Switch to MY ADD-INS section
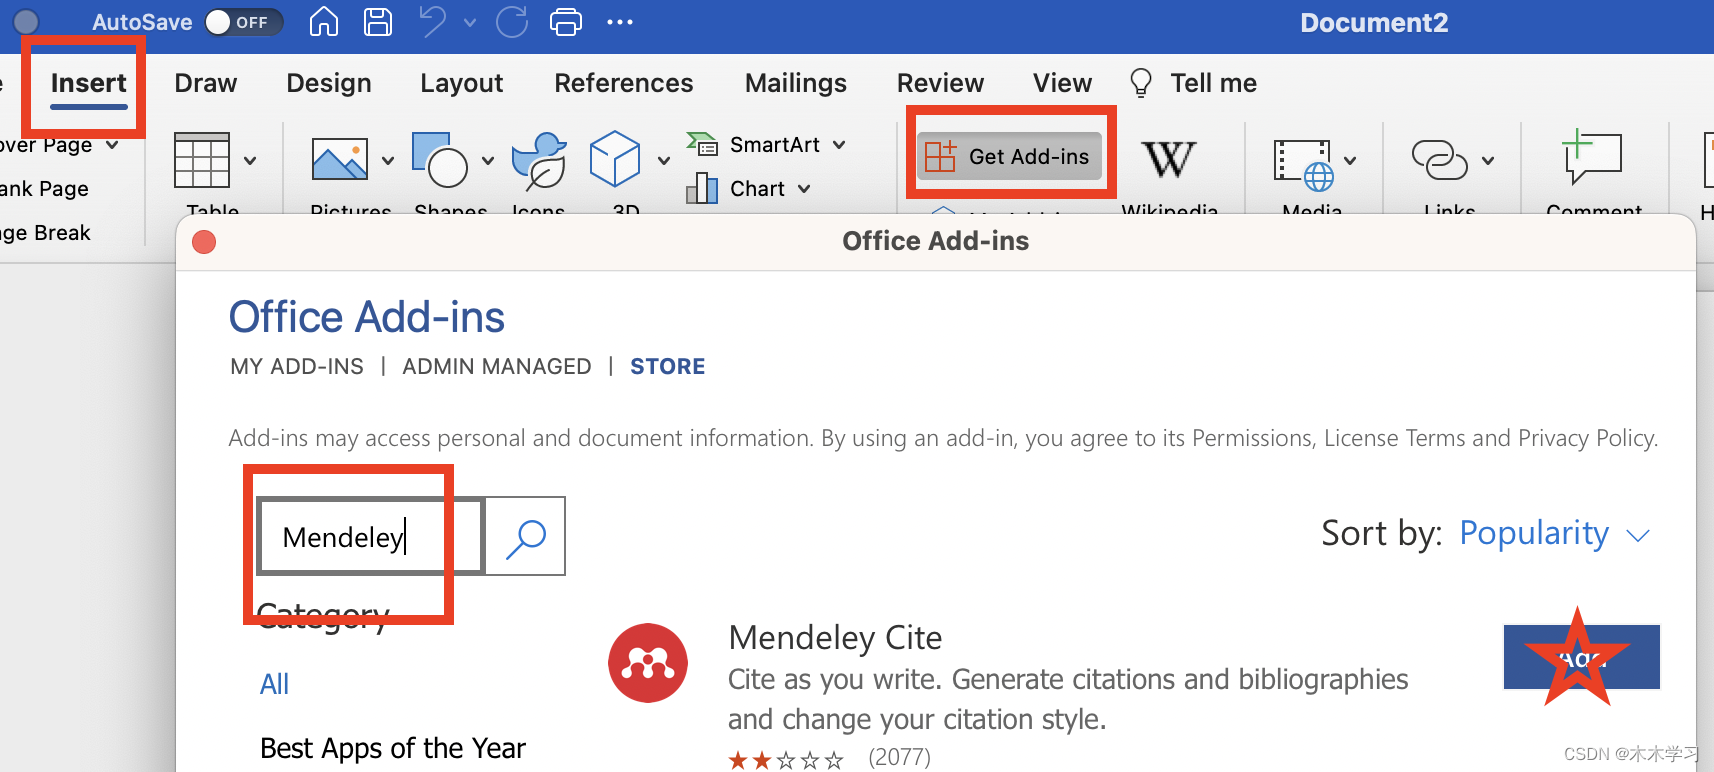Viewport: 1714px width, 772px height. coord(297,367)
